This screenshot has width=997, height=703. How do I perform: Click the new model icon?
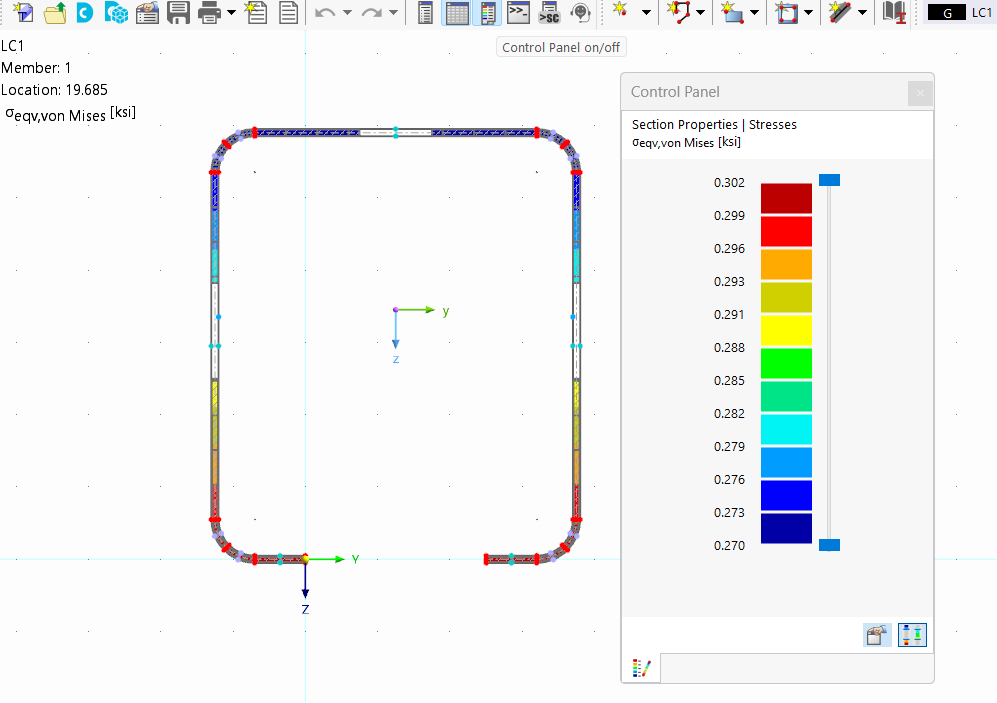[24, 13]
